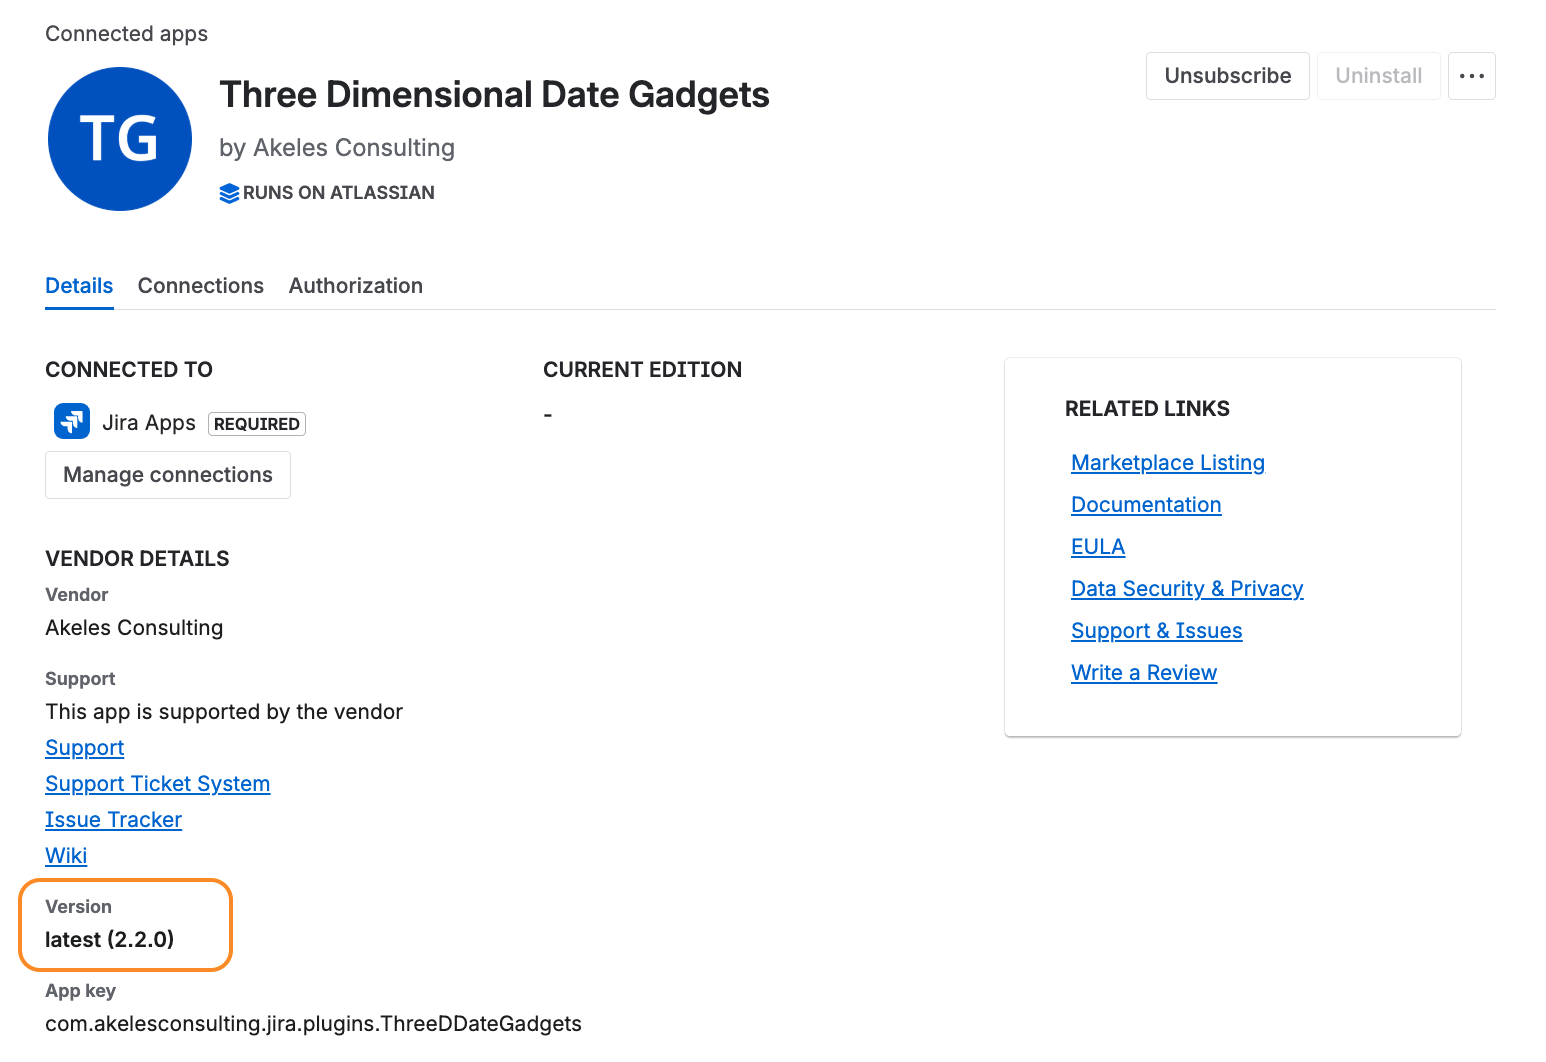Click the Uninstall button
The image size is (1546, 1062).
pyautogui.click(x=1378, y=76)
